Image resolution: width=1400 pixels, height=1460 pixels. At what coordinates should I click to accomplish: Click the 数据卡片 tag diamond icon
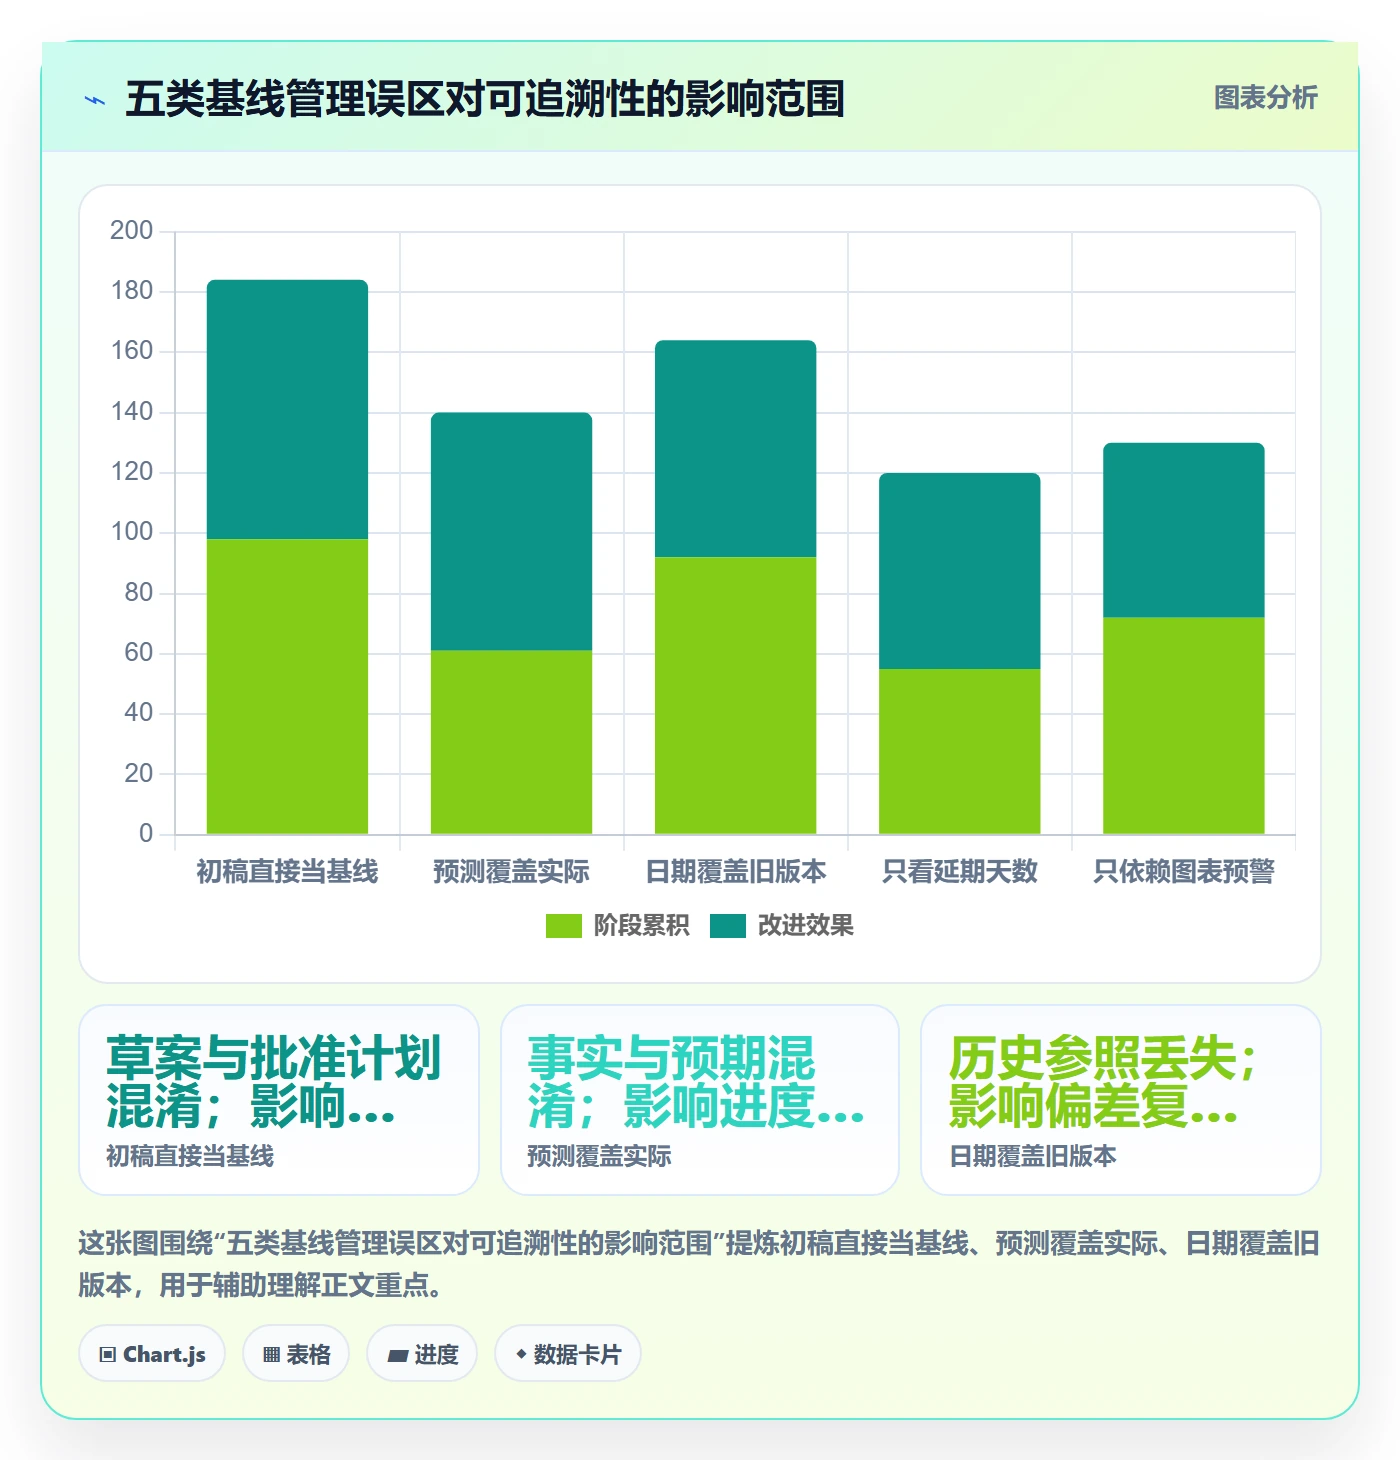521,1354
